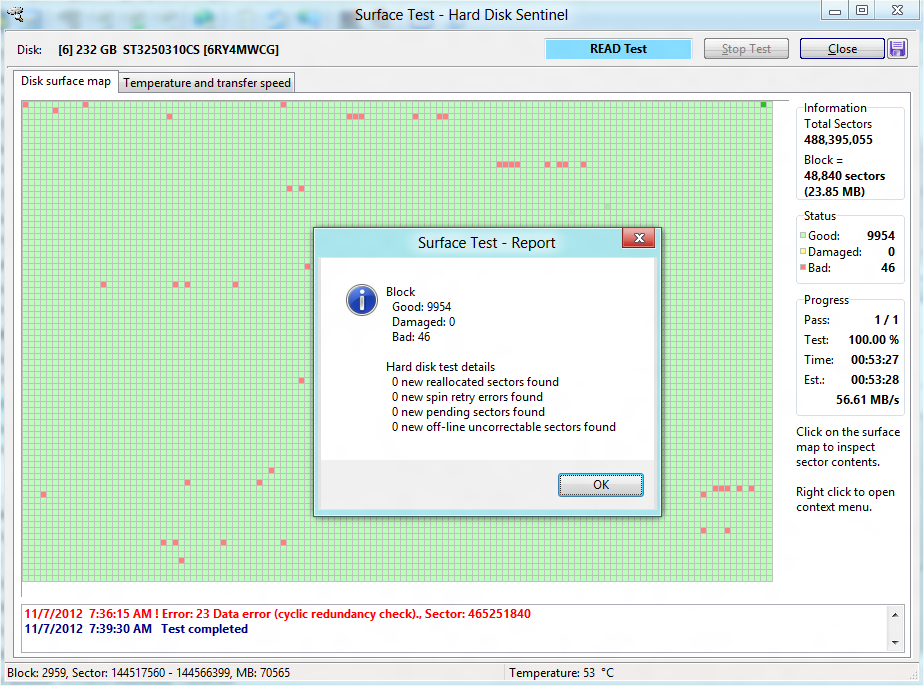Click the save report floppy disk icon
The width and height of the screenshot is (924, 686).
pyautogui.click(x=897, y=49)
